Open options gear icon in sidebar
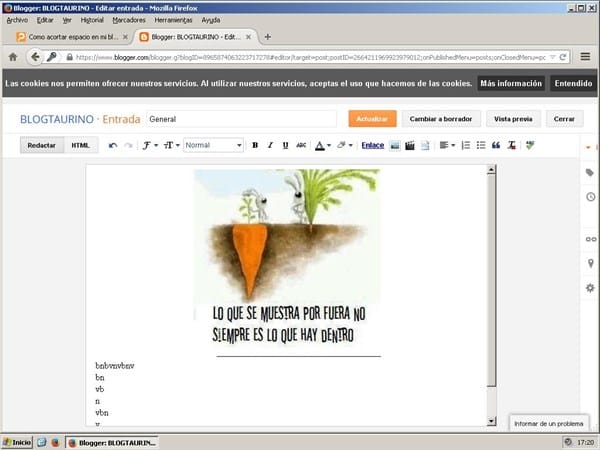The height and width of the screenshot is (450, 600). pyautogui.click(x=590, y=288)
